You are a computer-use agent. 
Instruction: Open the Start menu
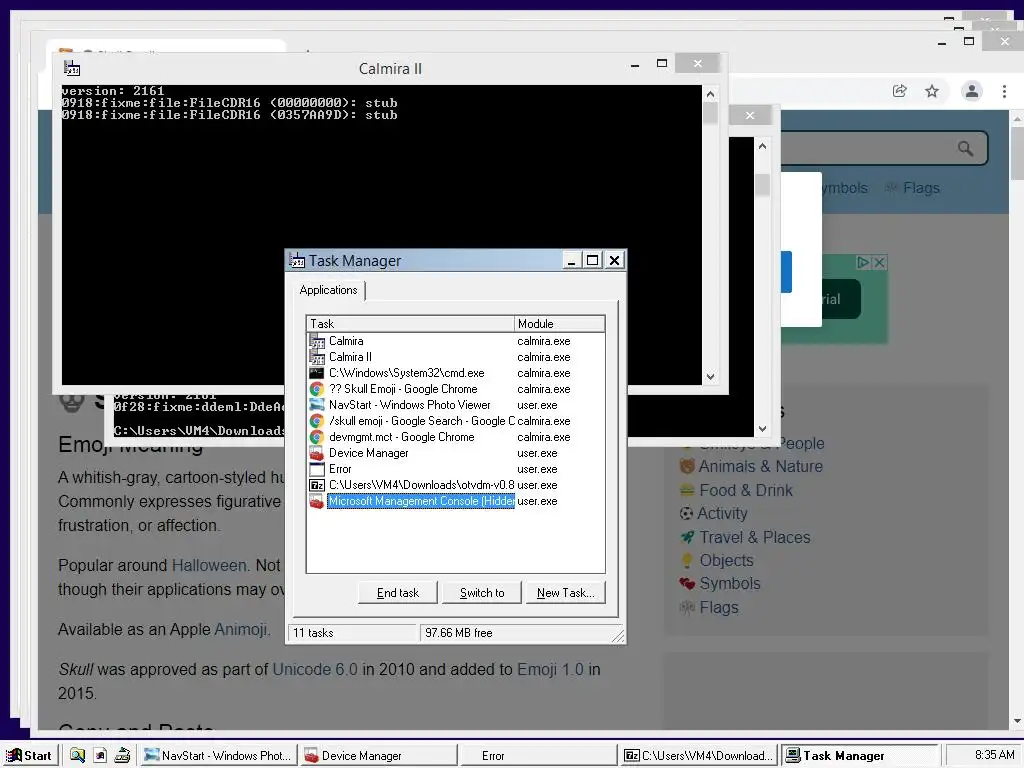[29, 755]
